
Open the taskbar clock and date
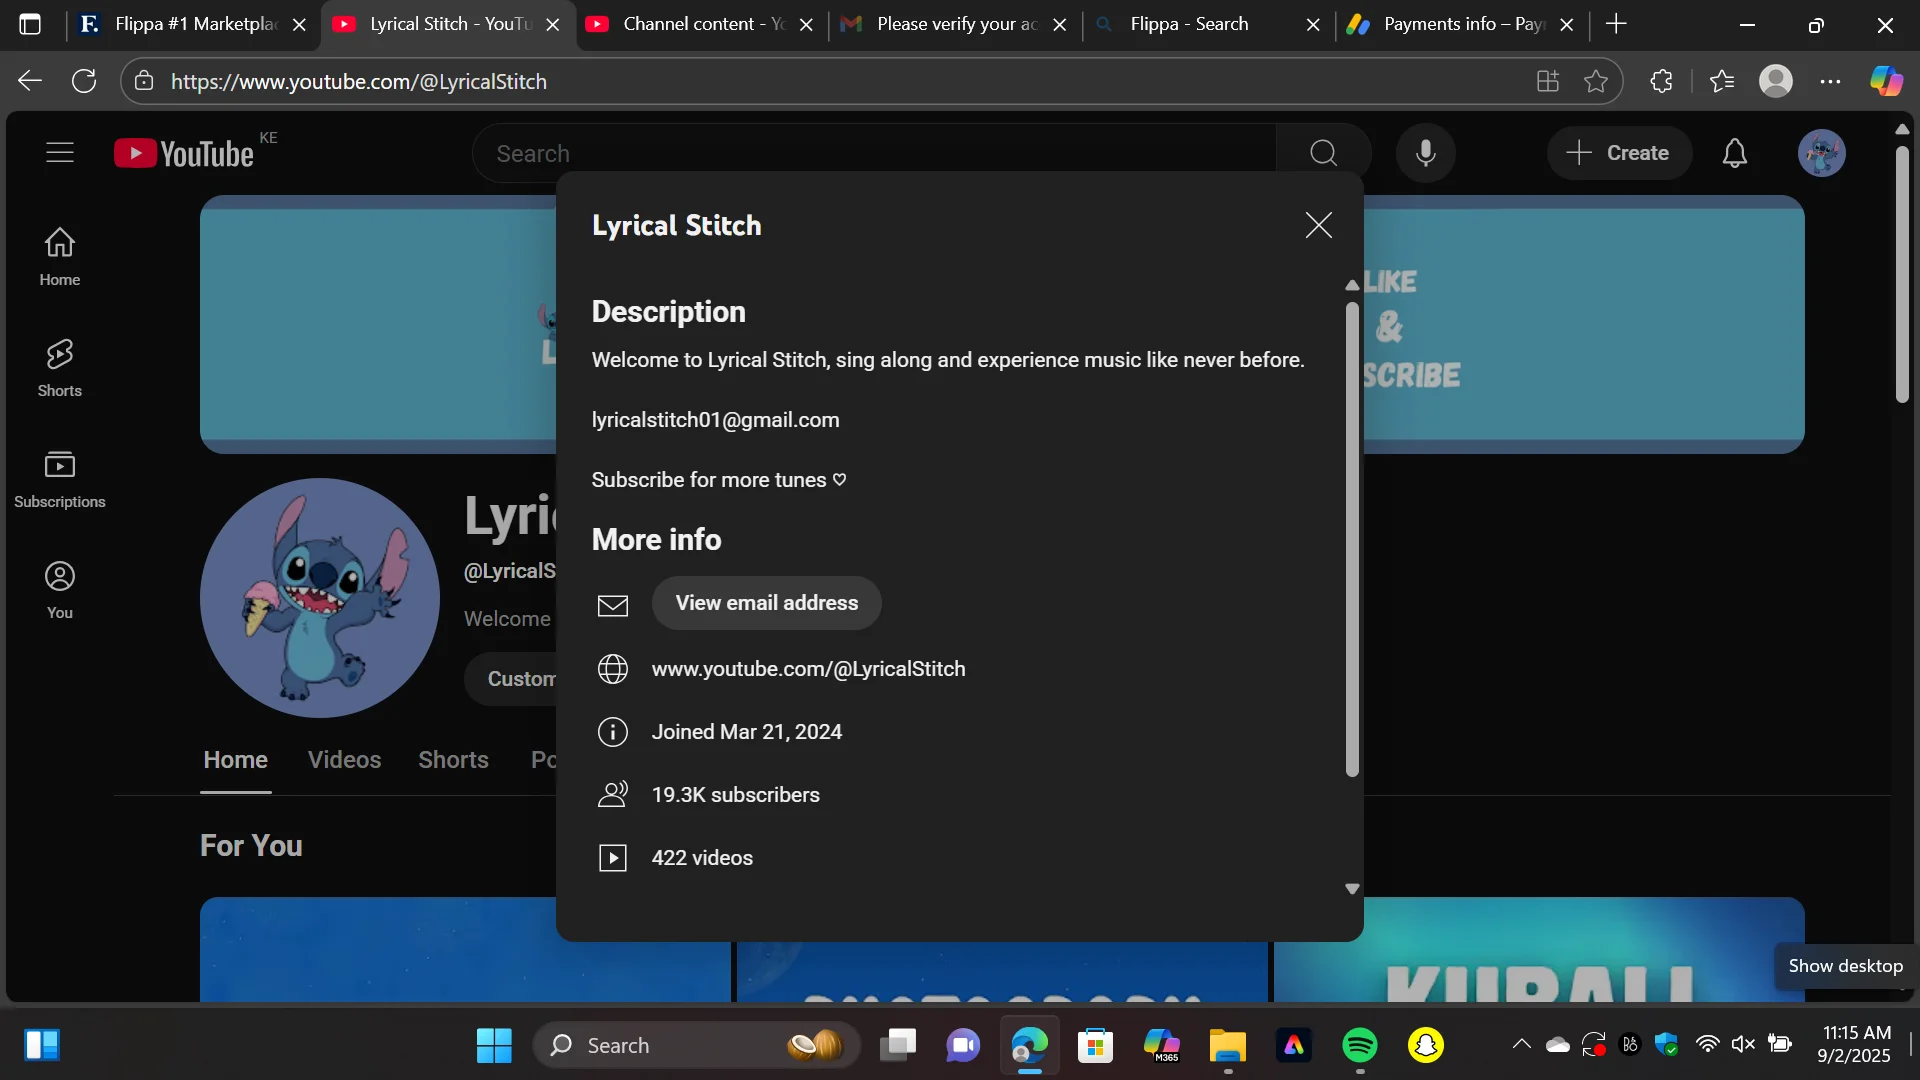(x=1854, y=1044)
